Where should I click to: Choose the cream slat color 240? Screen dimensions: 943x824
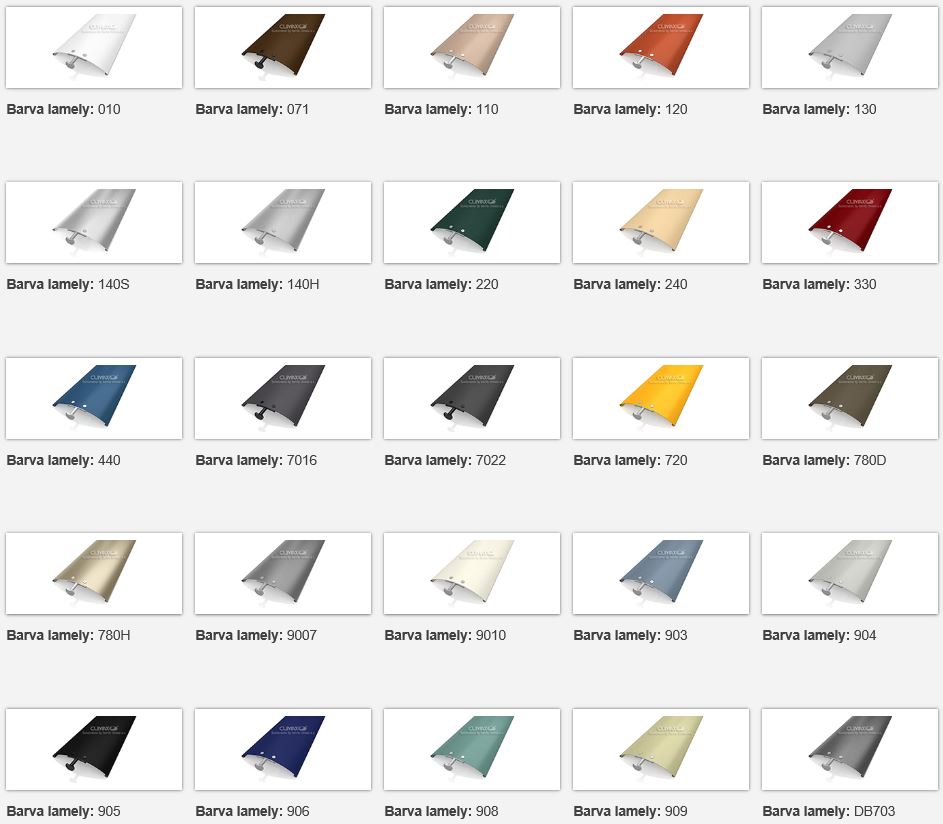point(660,223)
